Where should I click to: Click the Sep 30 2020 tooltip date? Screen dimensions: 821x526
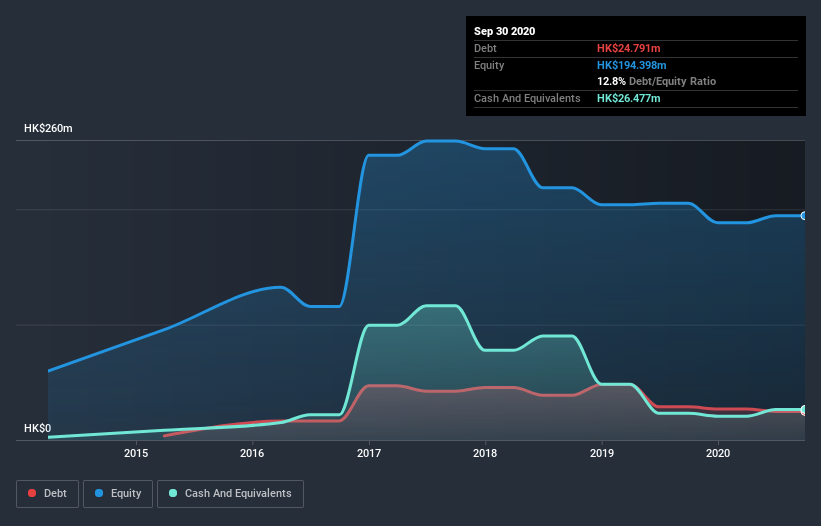tap(505, 31)
